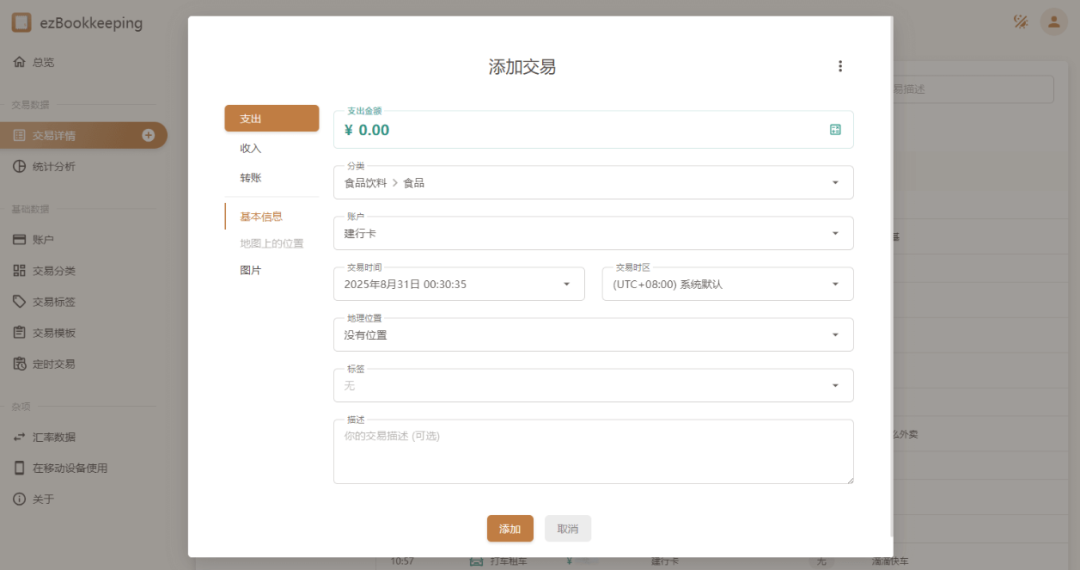Click the taxi icon in the 打车租车 row

[x=476, y=561]
